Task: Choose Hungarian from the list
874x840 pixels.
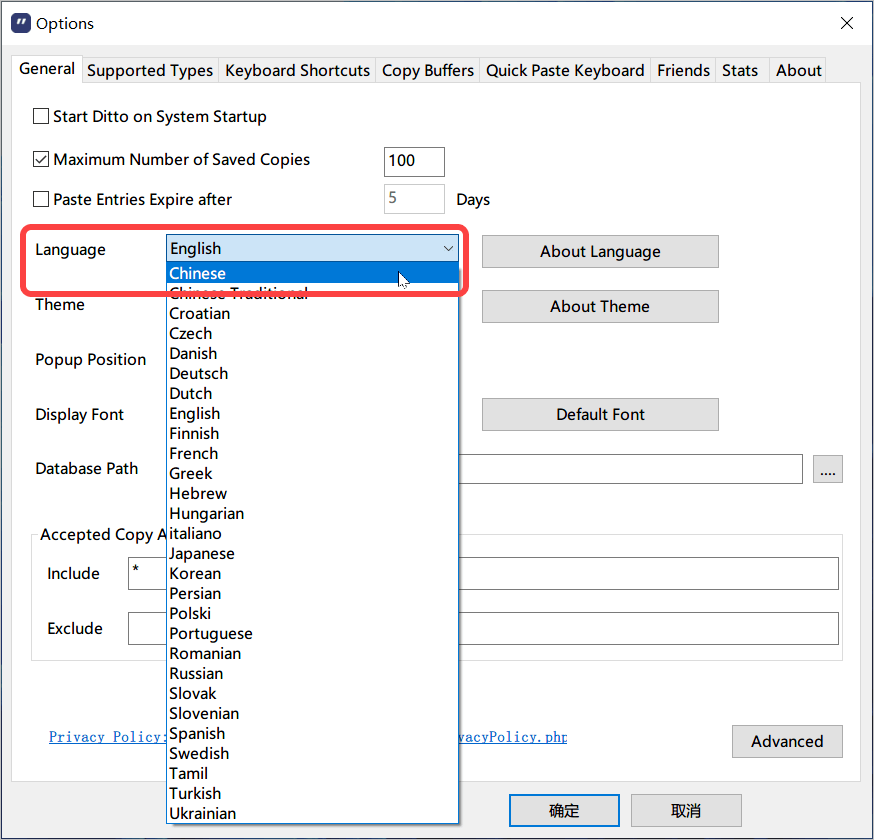Action: [312, 514]
